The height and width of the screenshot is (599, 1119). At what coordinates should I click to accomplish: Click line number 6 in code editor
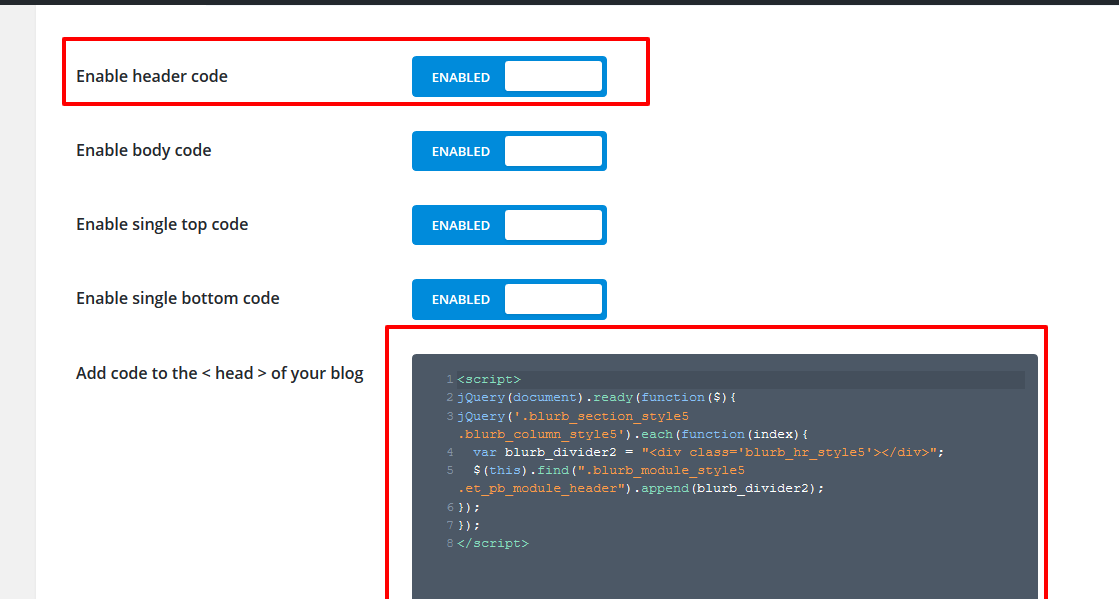click(450, 507)
